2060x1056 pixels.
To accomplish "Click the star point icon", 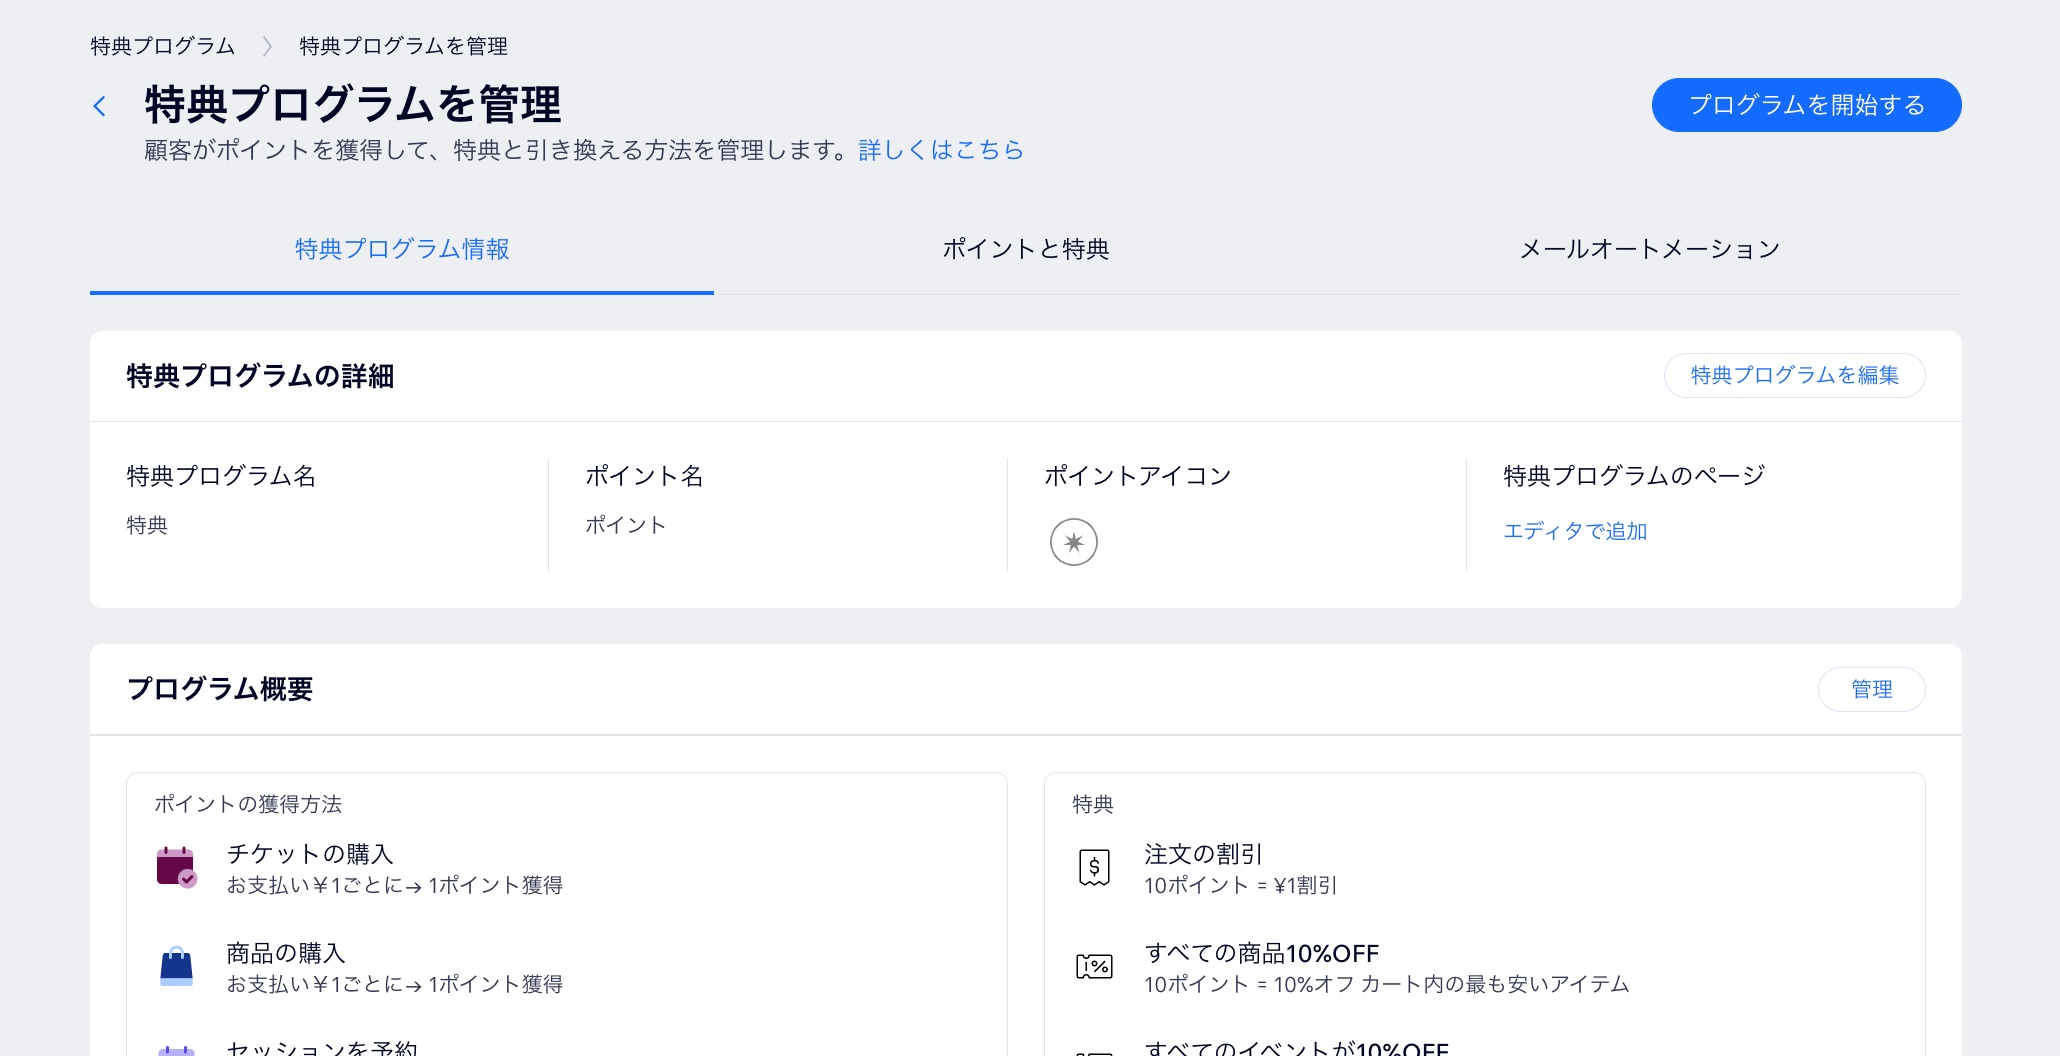I will 1073,542.
